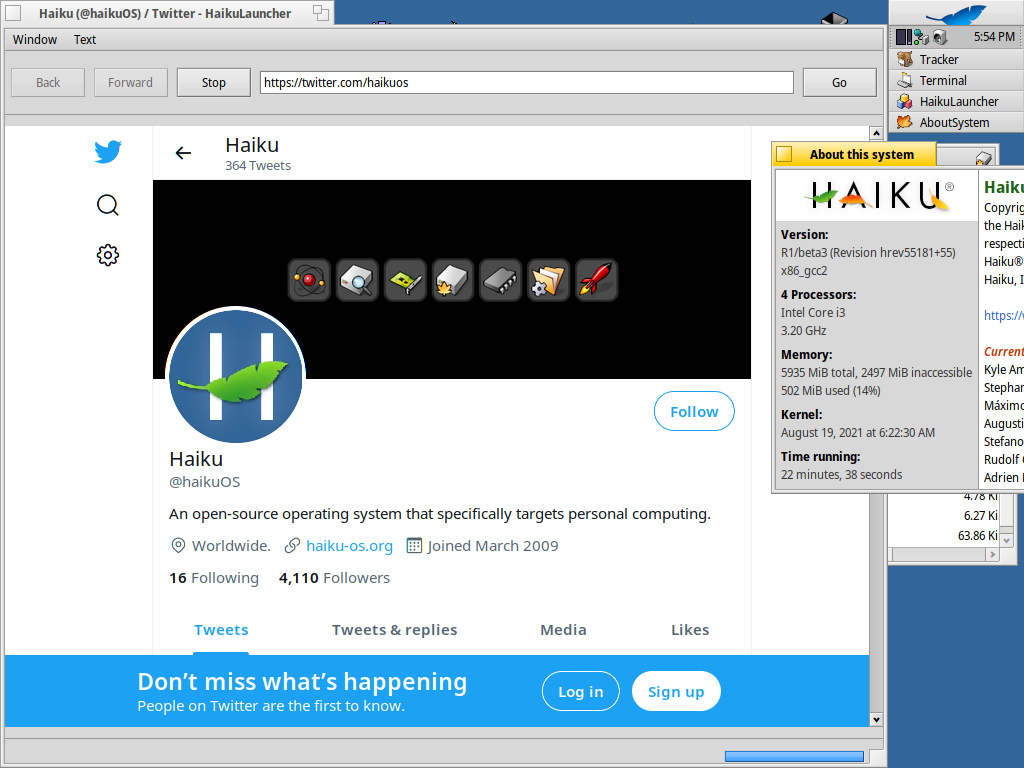Click the About this system title tab

coord(854,155)
